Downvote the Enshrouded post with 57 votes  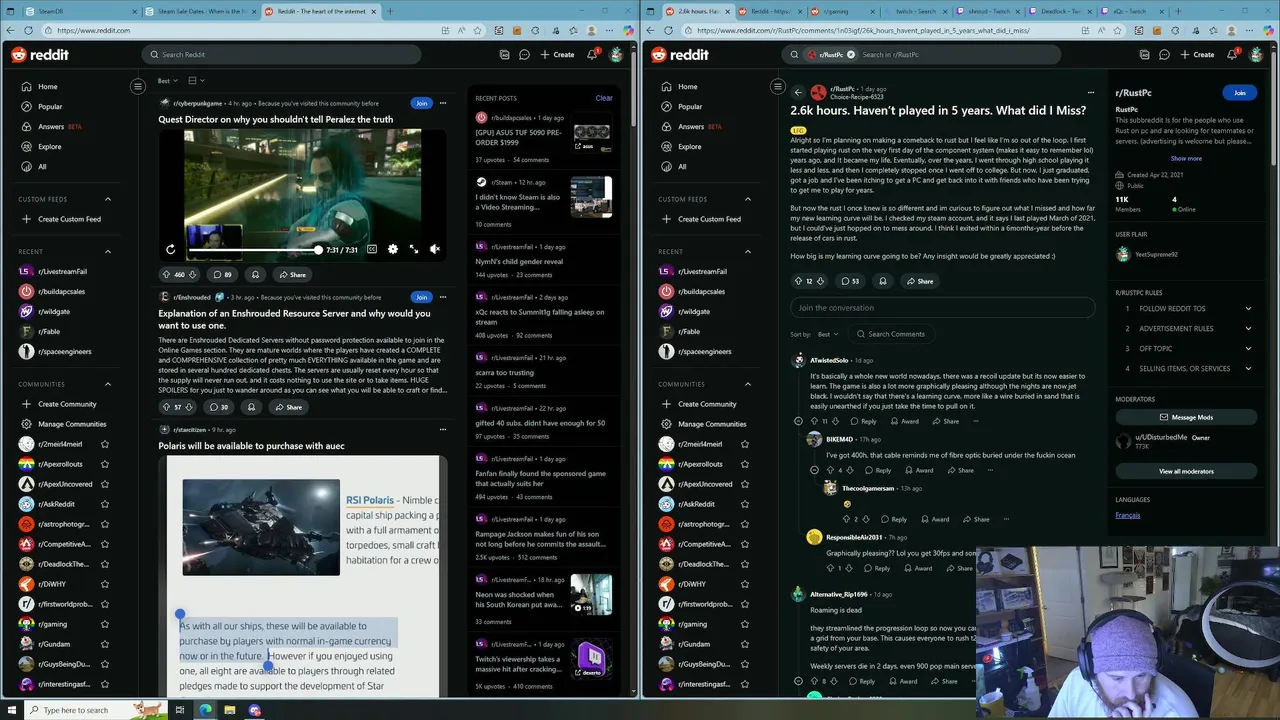coord(189,407)
